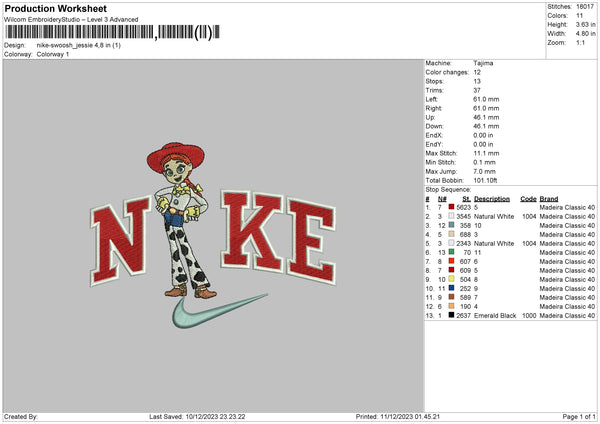The width and height of the screenshot is (600, 424).
Task: Click code 1000 in the Emerald Black row
Action: coord(529,315)
